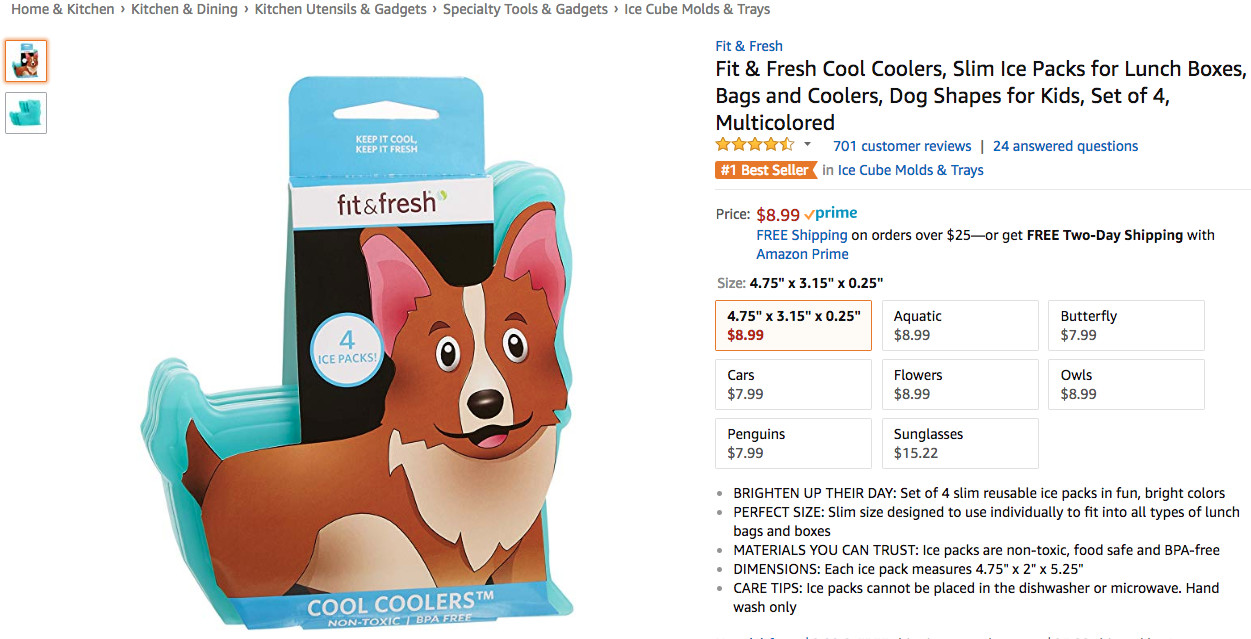
Task: Click the main corgi product image
Action: tap(360, 350)
